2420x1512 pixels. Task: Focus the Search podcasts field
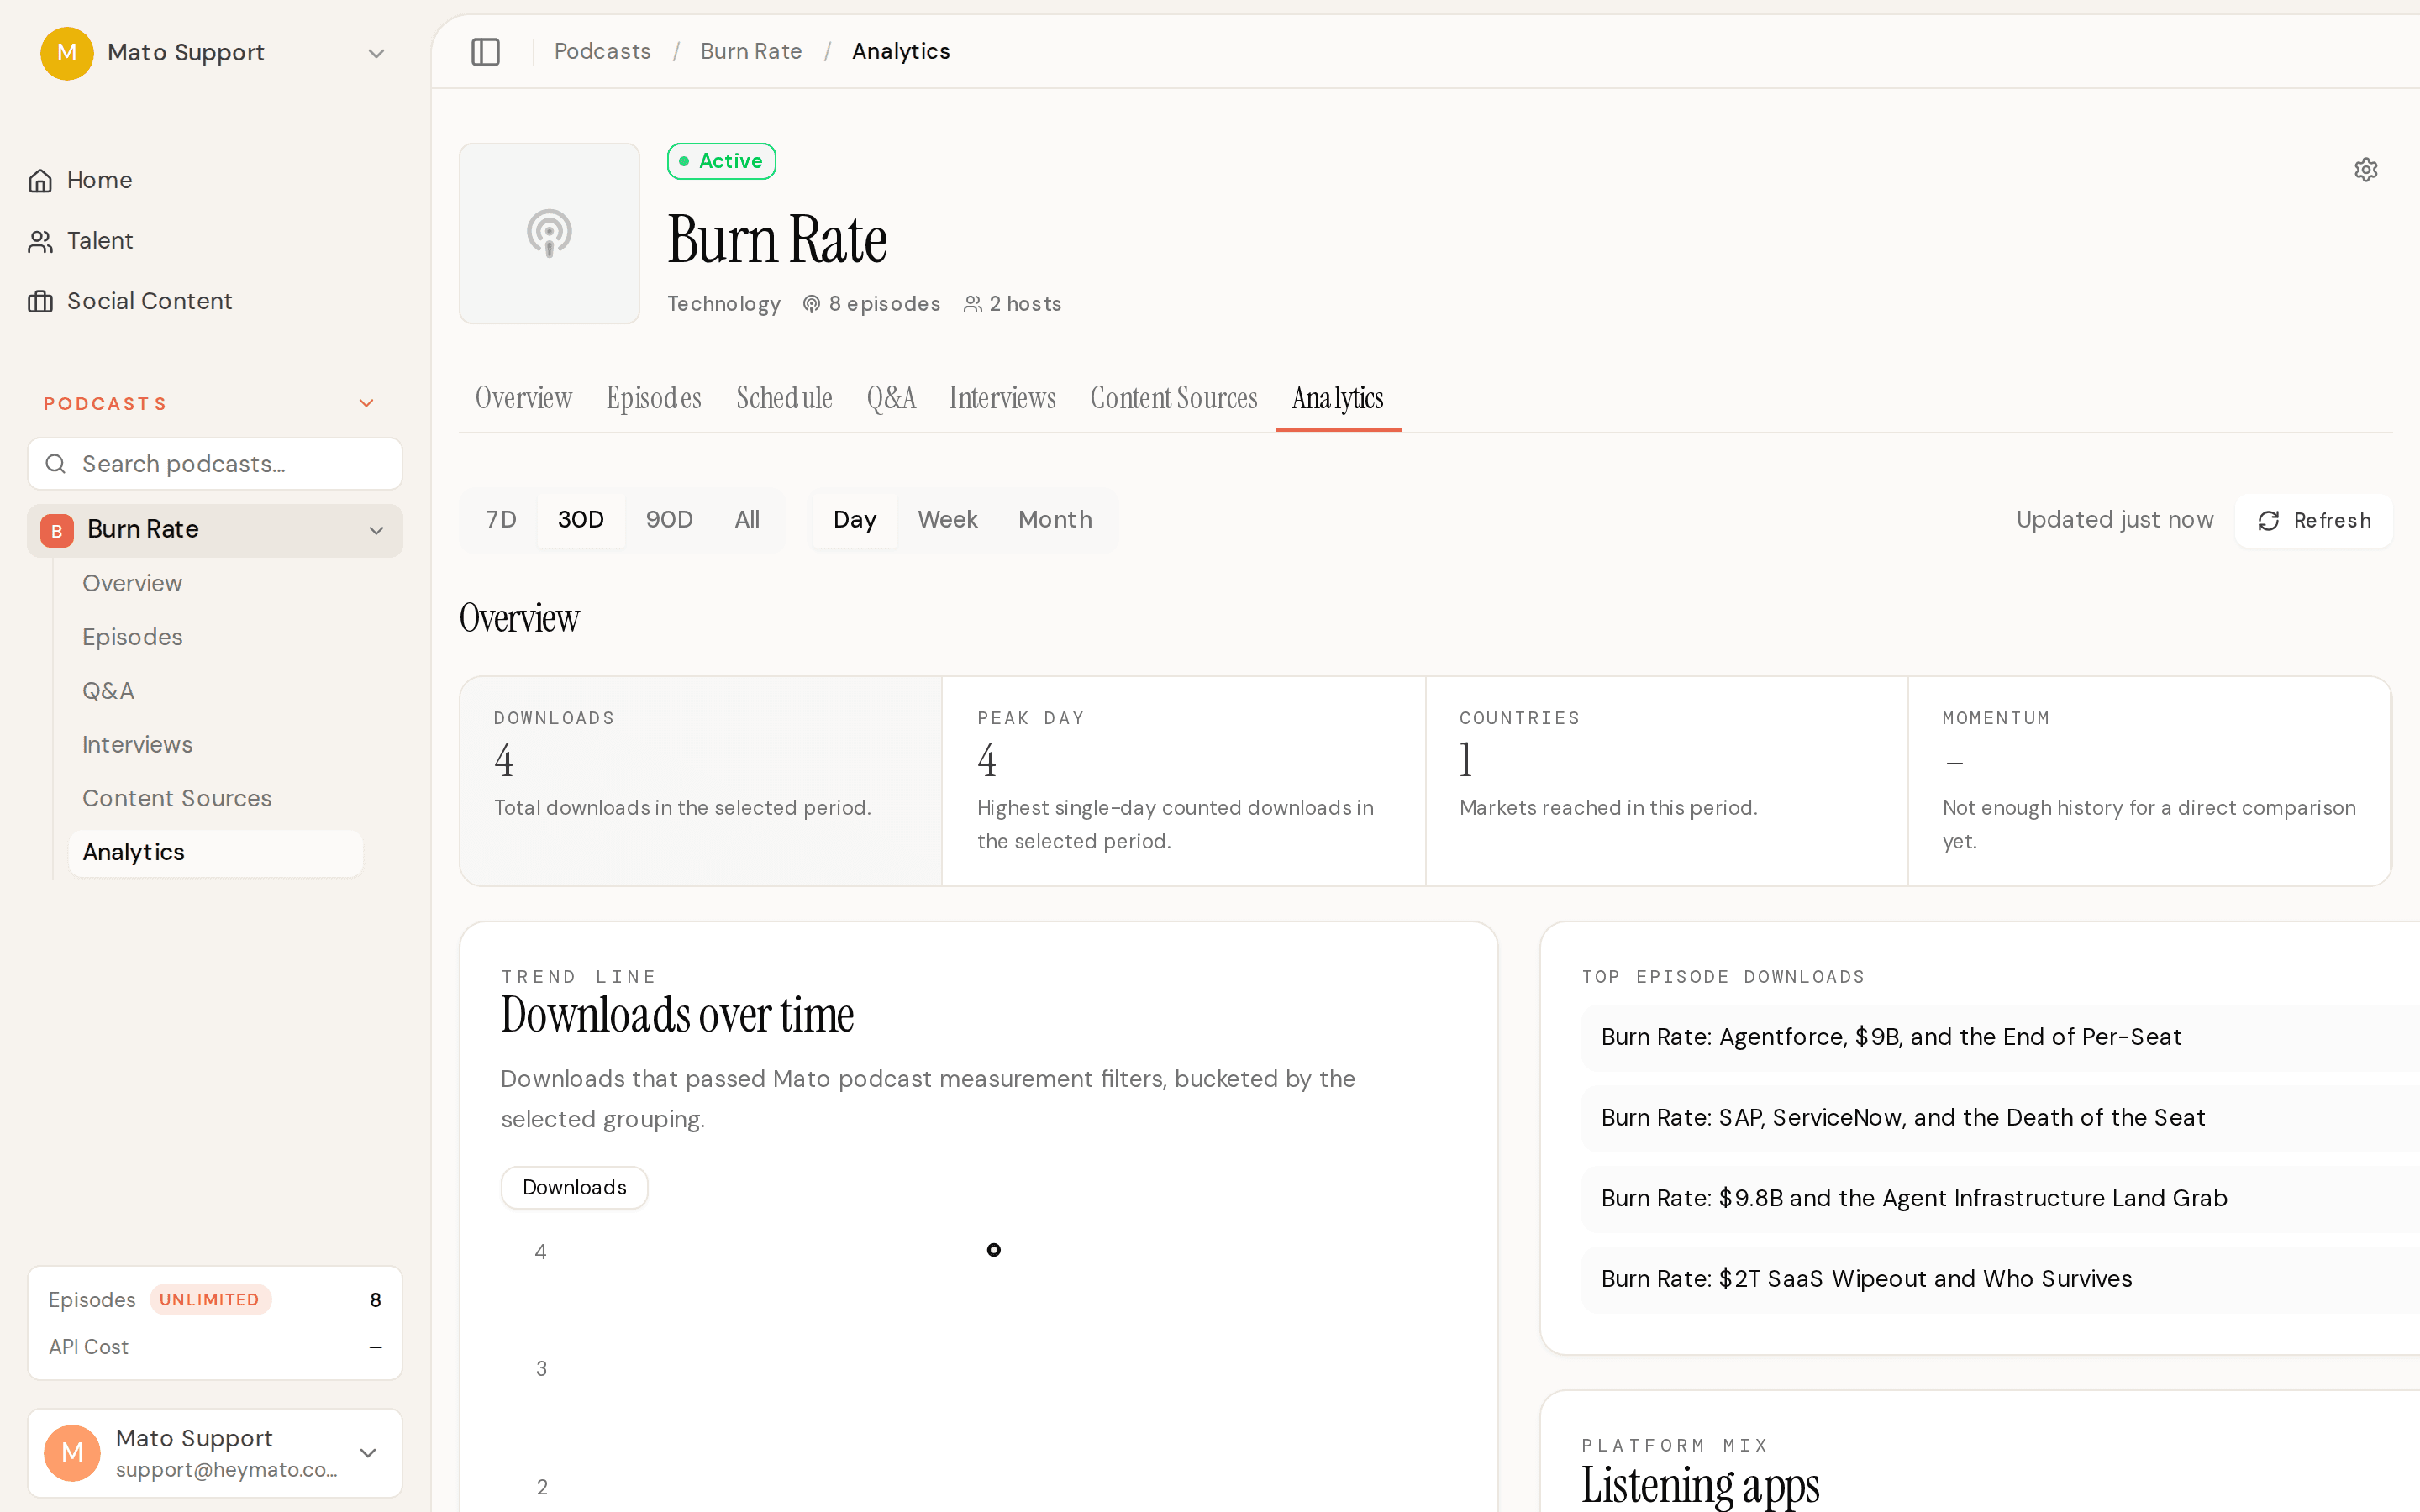click(215, 464)
